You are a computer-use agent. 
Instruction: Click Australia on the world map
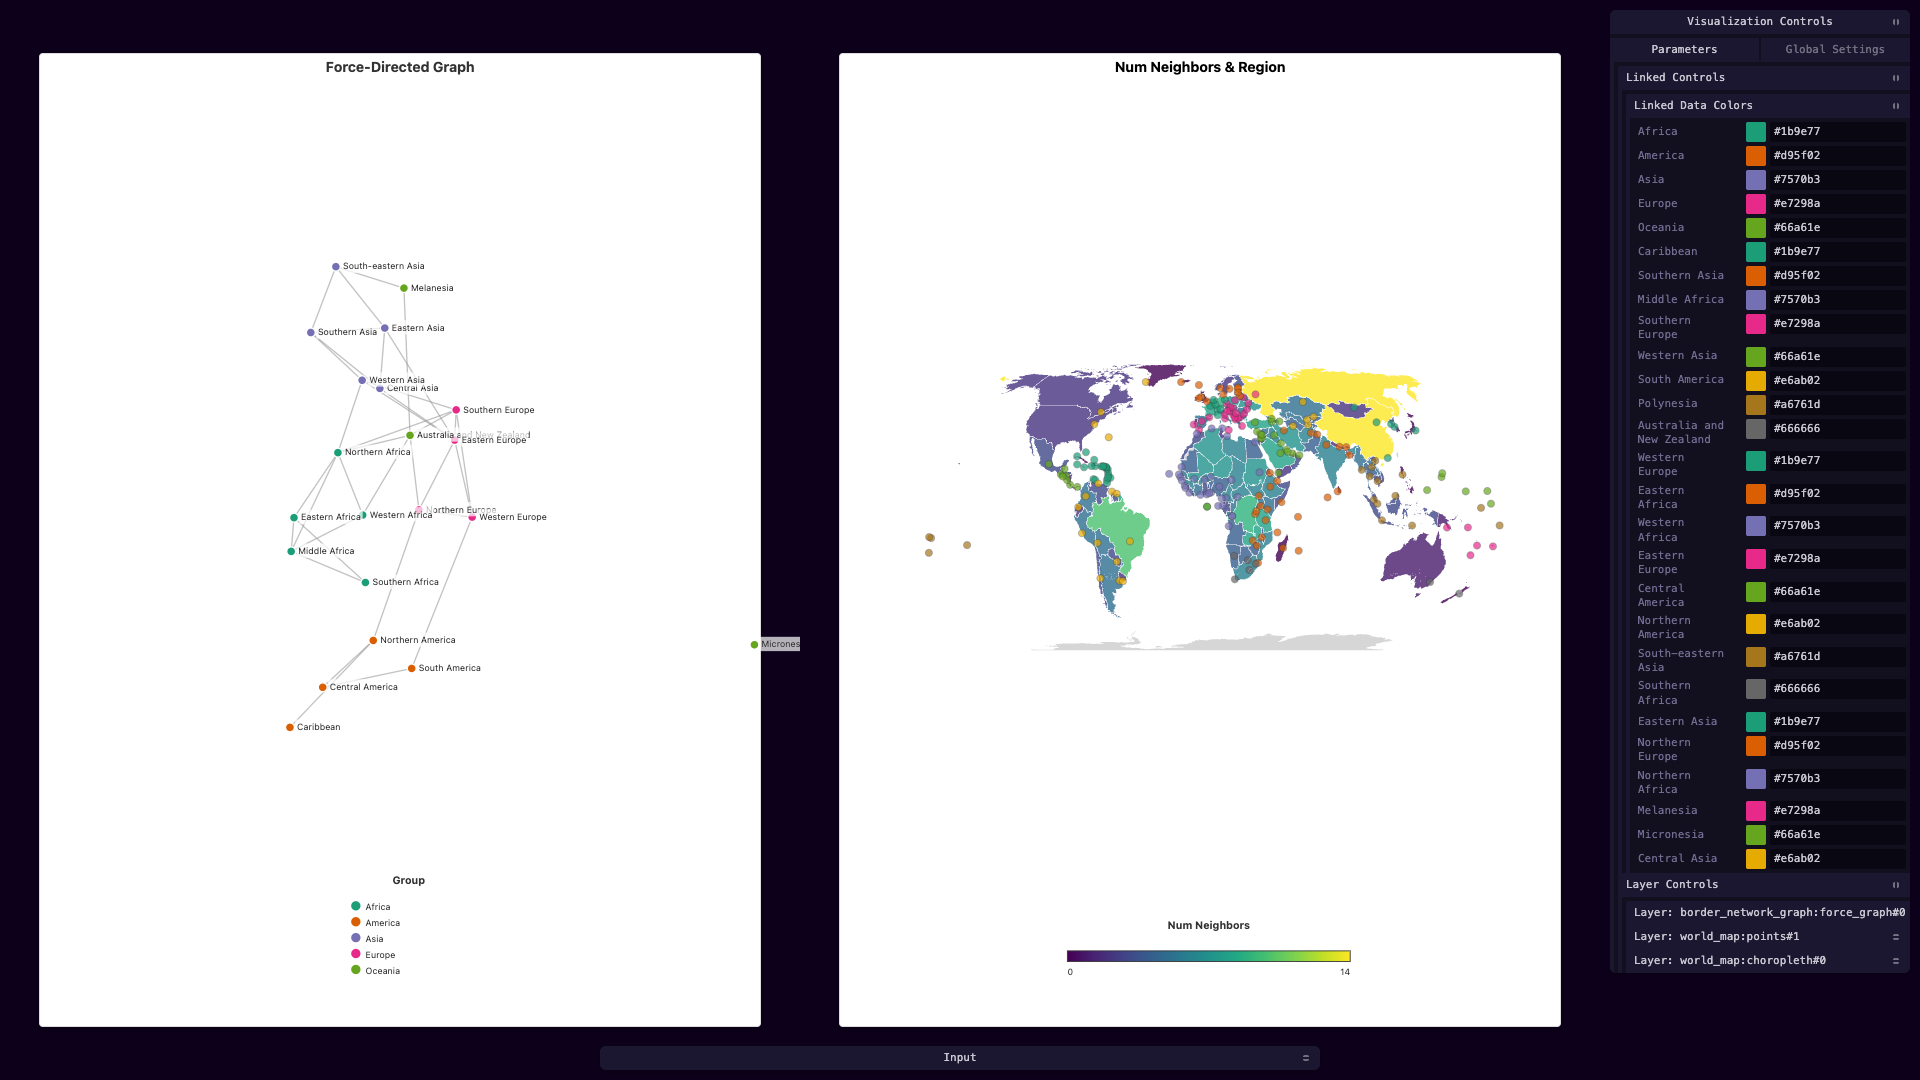[1414, 562]
